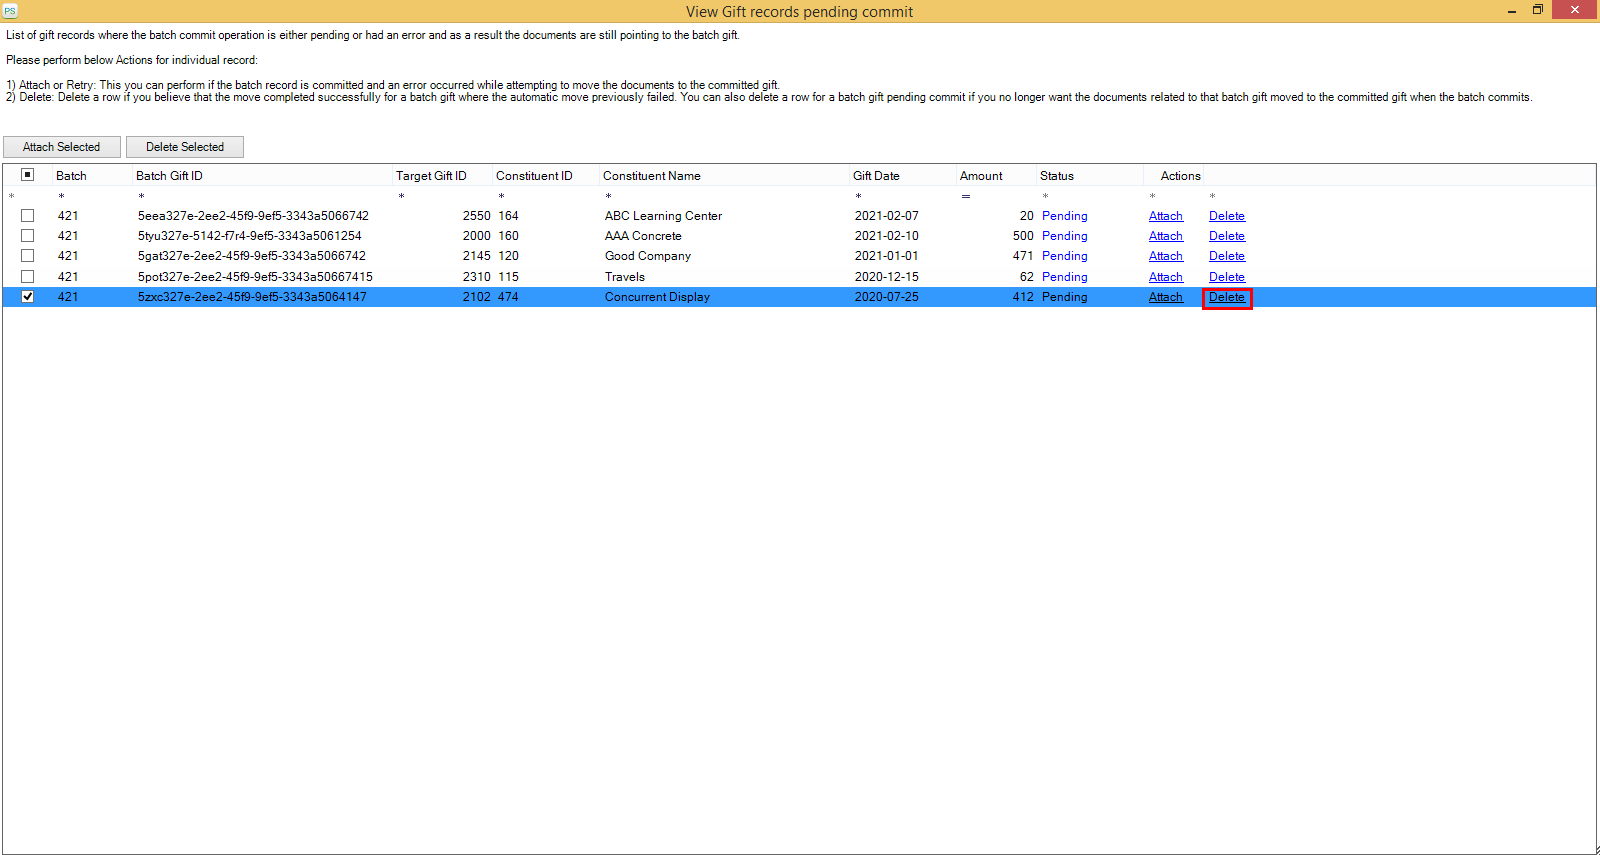Sort by the Target Gift ID column header
Screen dimensions: 1600x855
pos(431,176)
